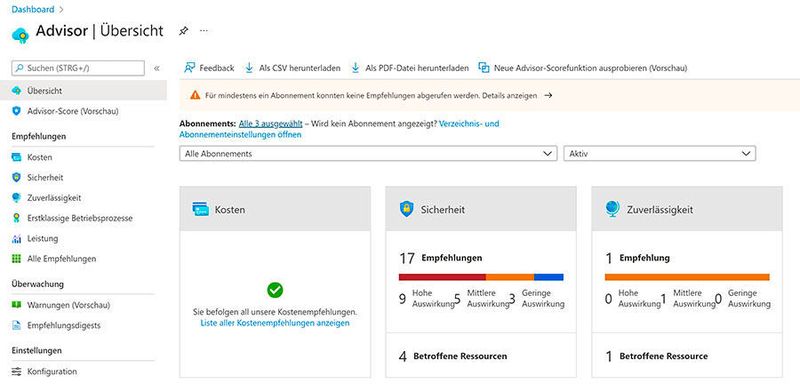Click 17 Empfehlungen in Sicherheit tile
Image resolution: width=800 pixels, height=384 pixels.
pyautogui.click(x=440, y=258)
